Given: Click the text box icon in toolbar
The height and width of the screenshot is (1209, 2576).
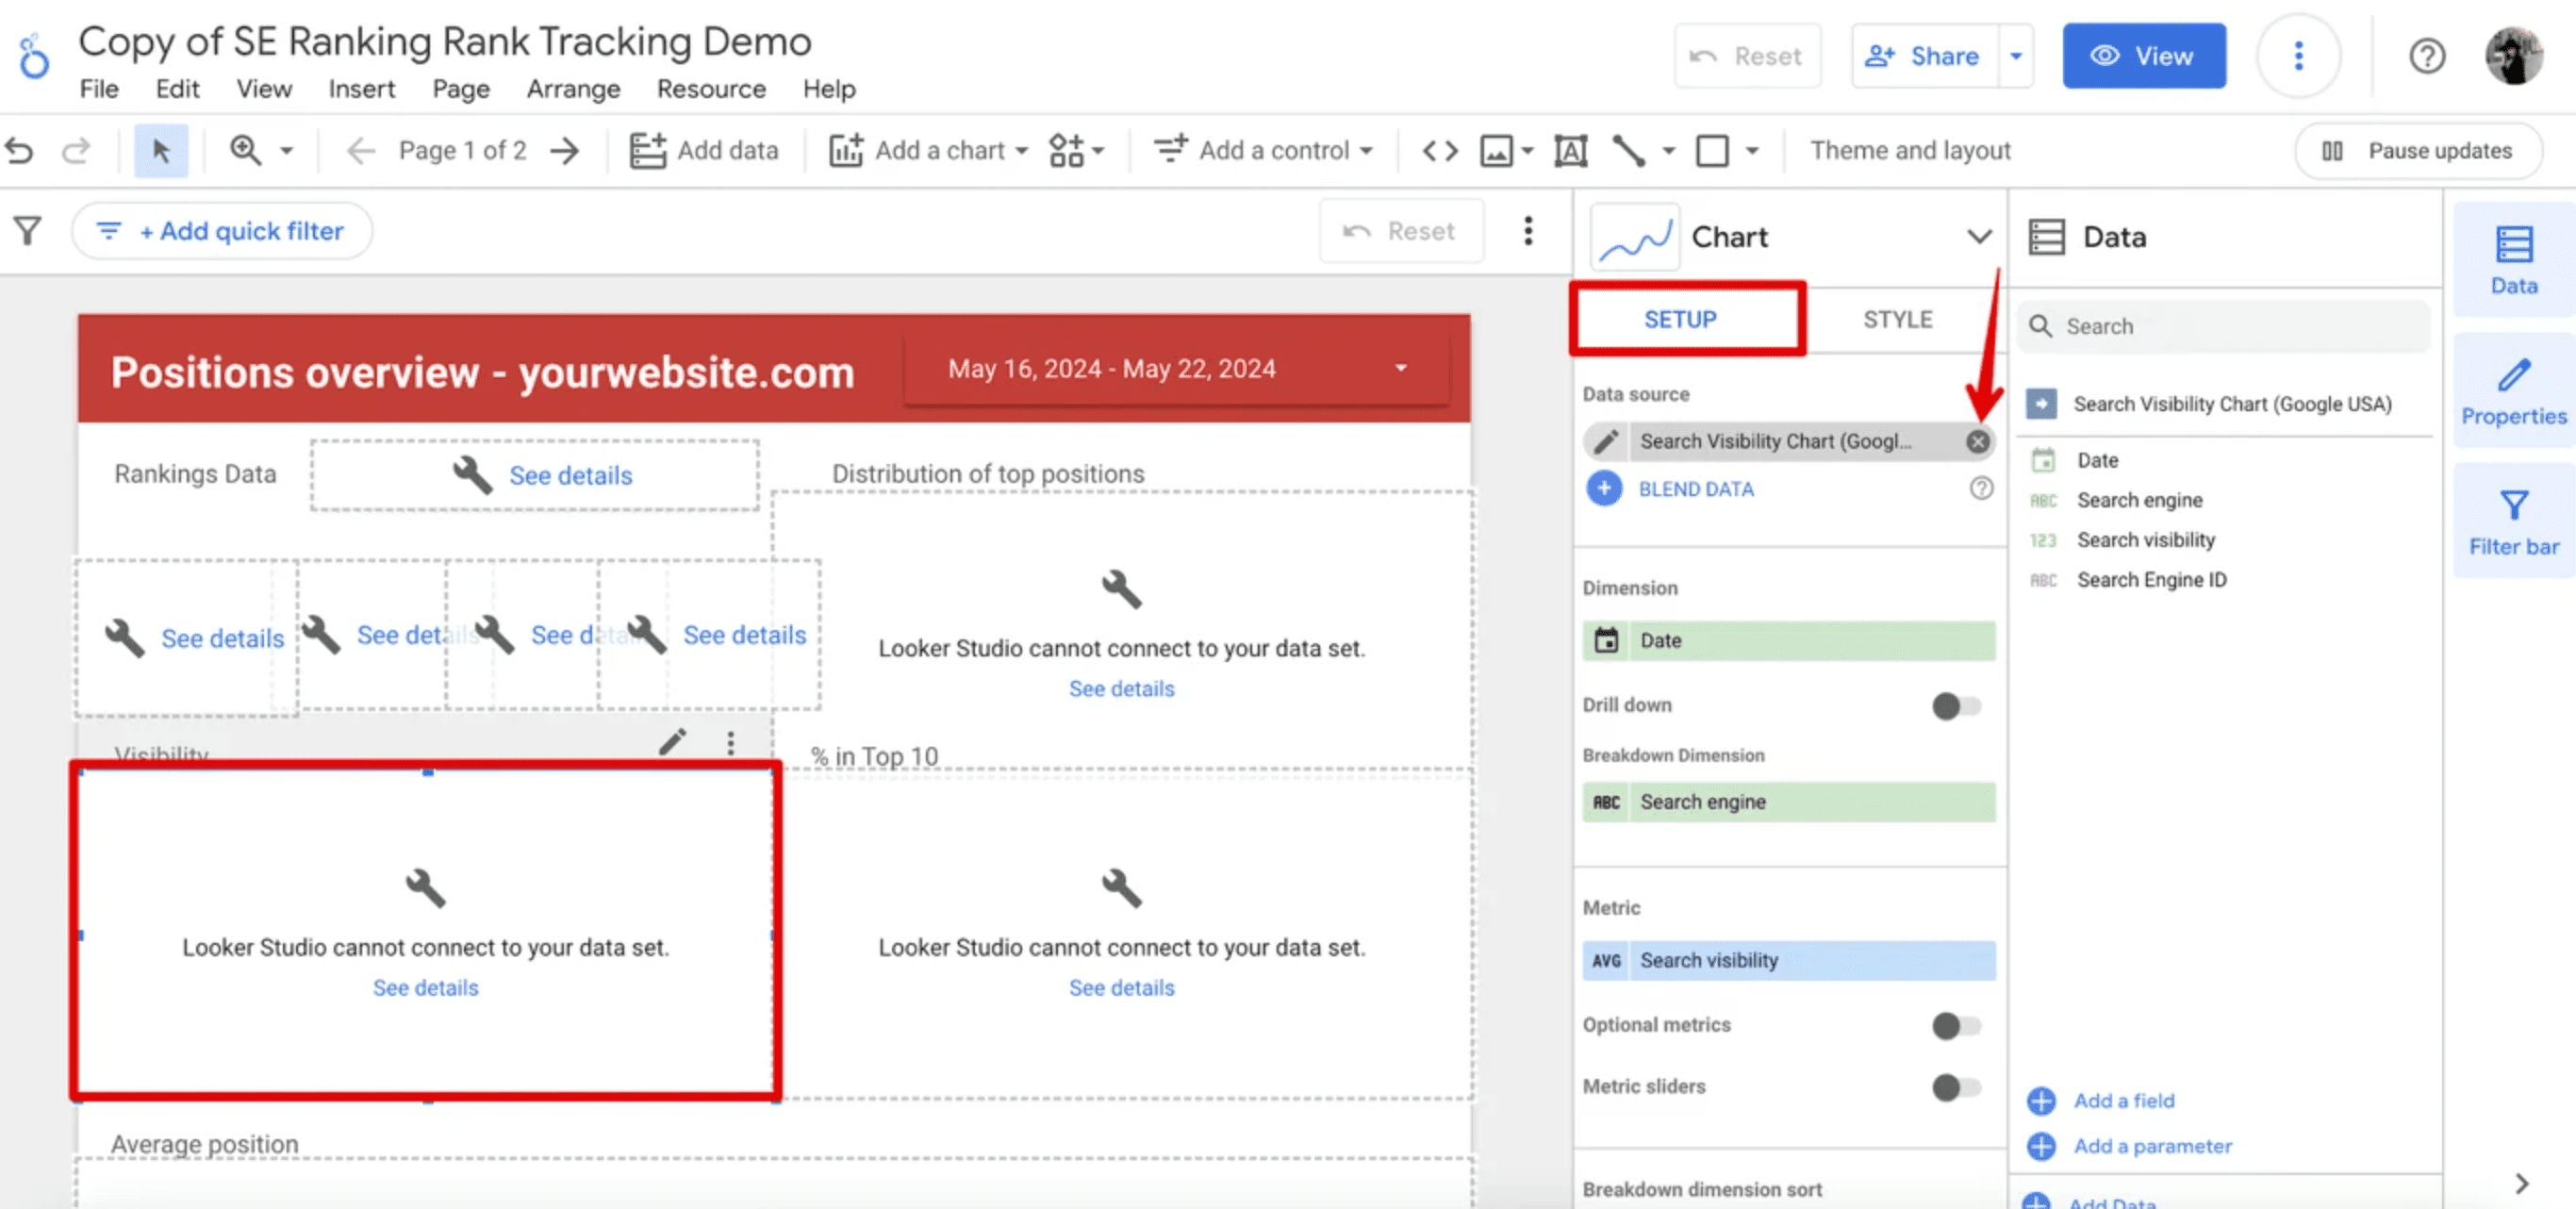Looking at the screenshot, I should [x=1569, y=150].
